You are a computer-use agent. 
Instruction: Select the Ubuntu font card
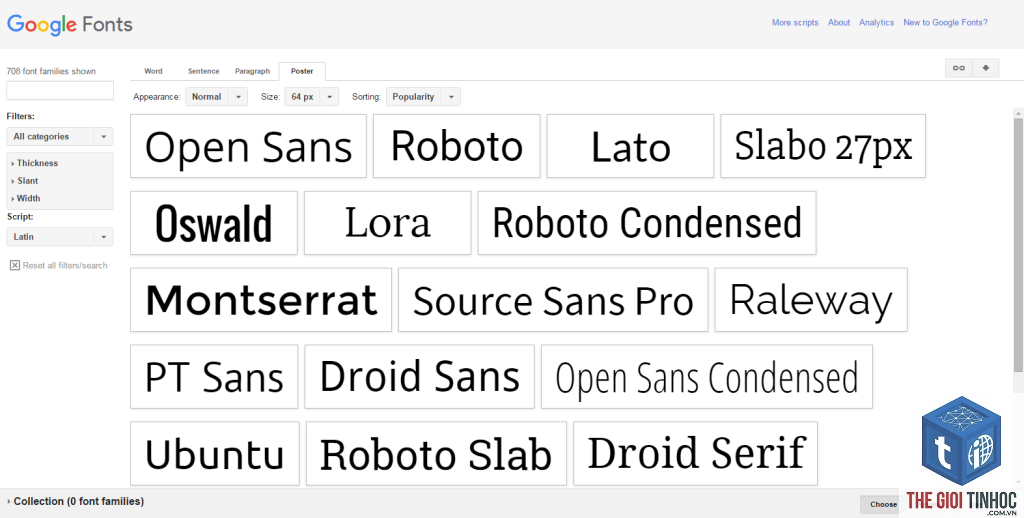(215, 453)
